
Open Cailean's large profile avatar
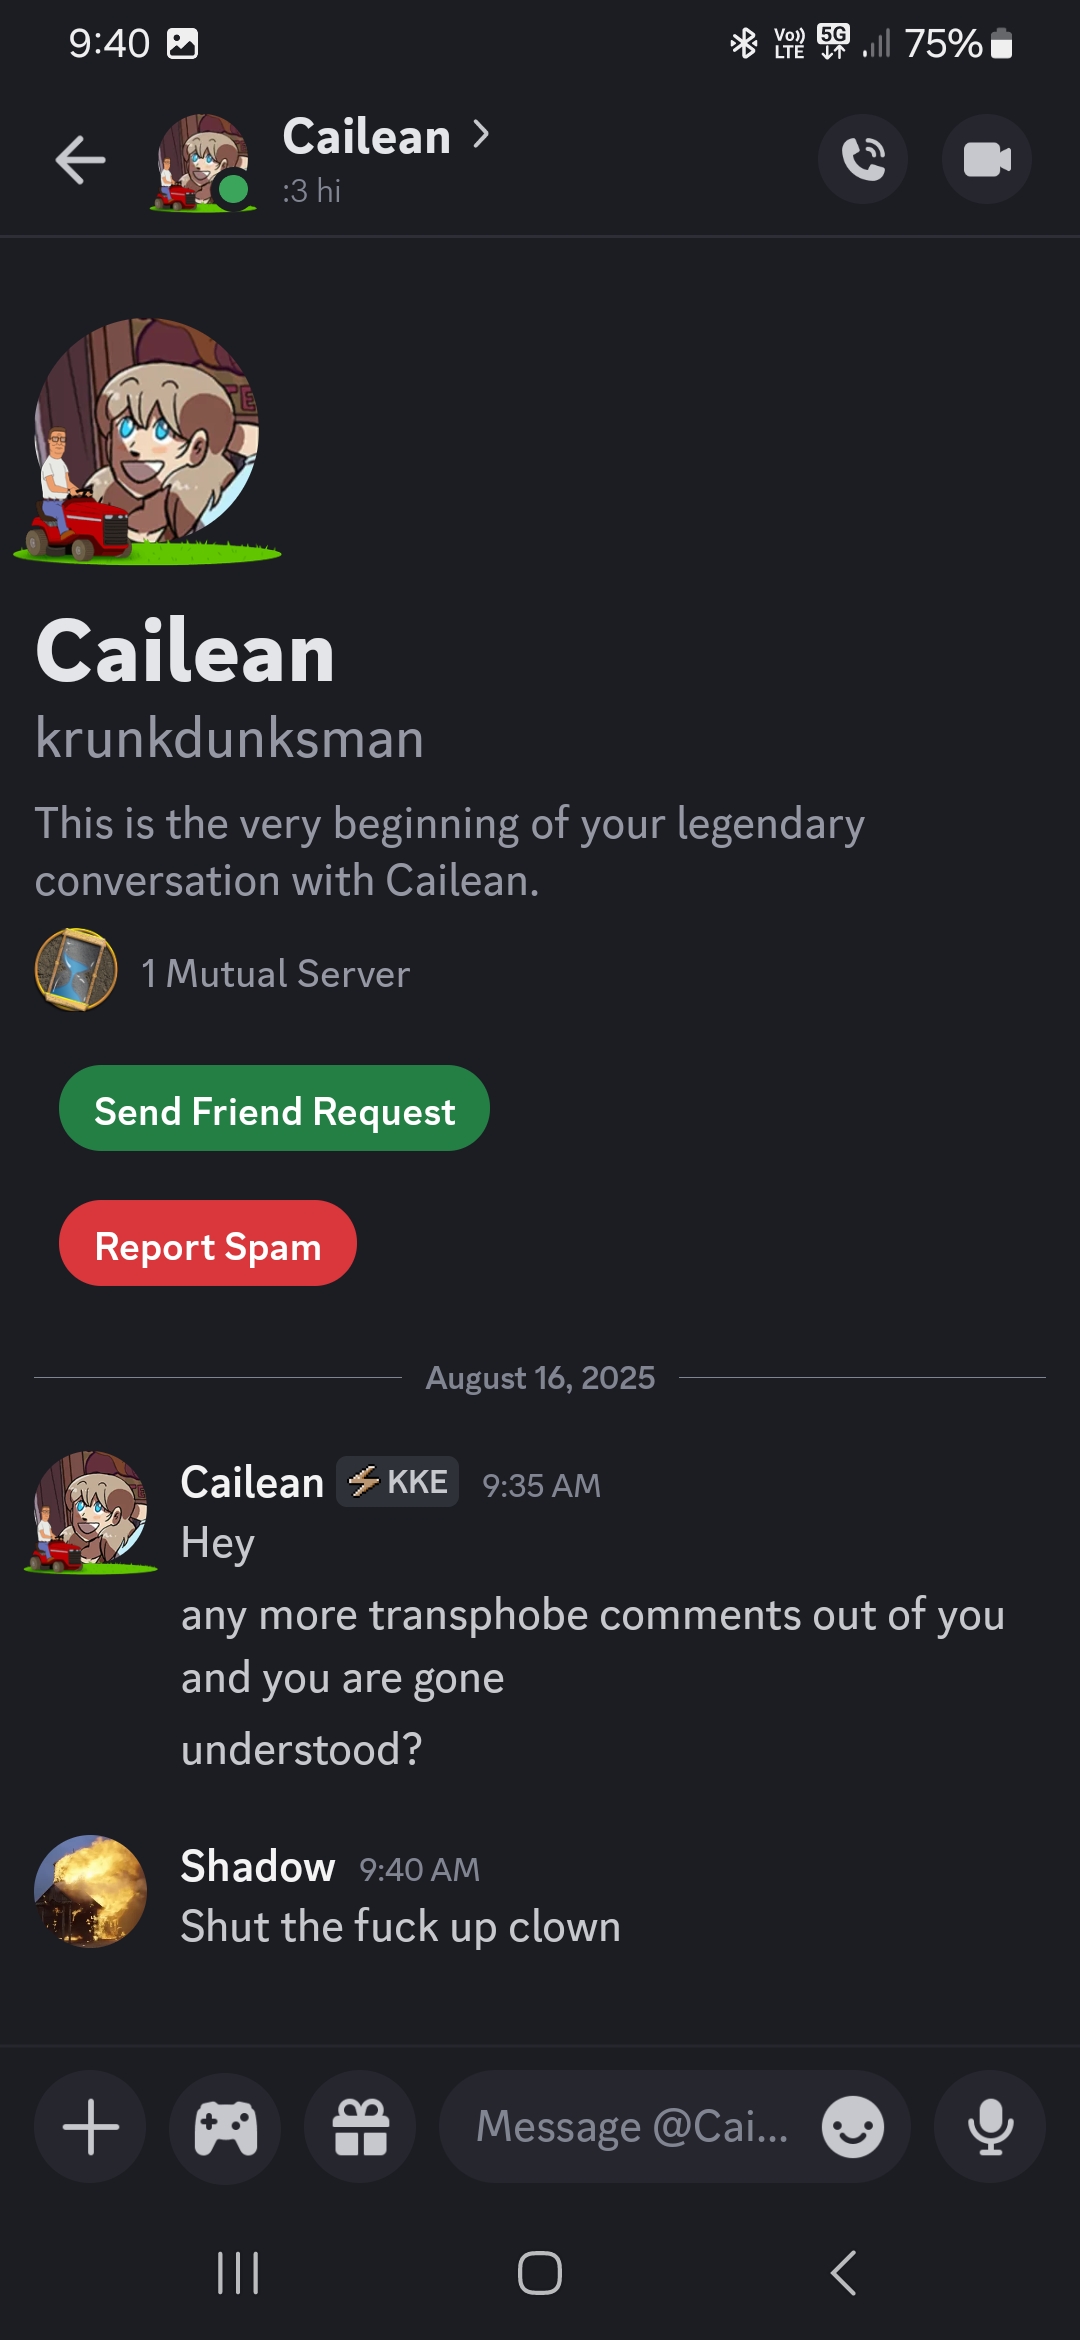pyautogui.click(x=147, y=440)
